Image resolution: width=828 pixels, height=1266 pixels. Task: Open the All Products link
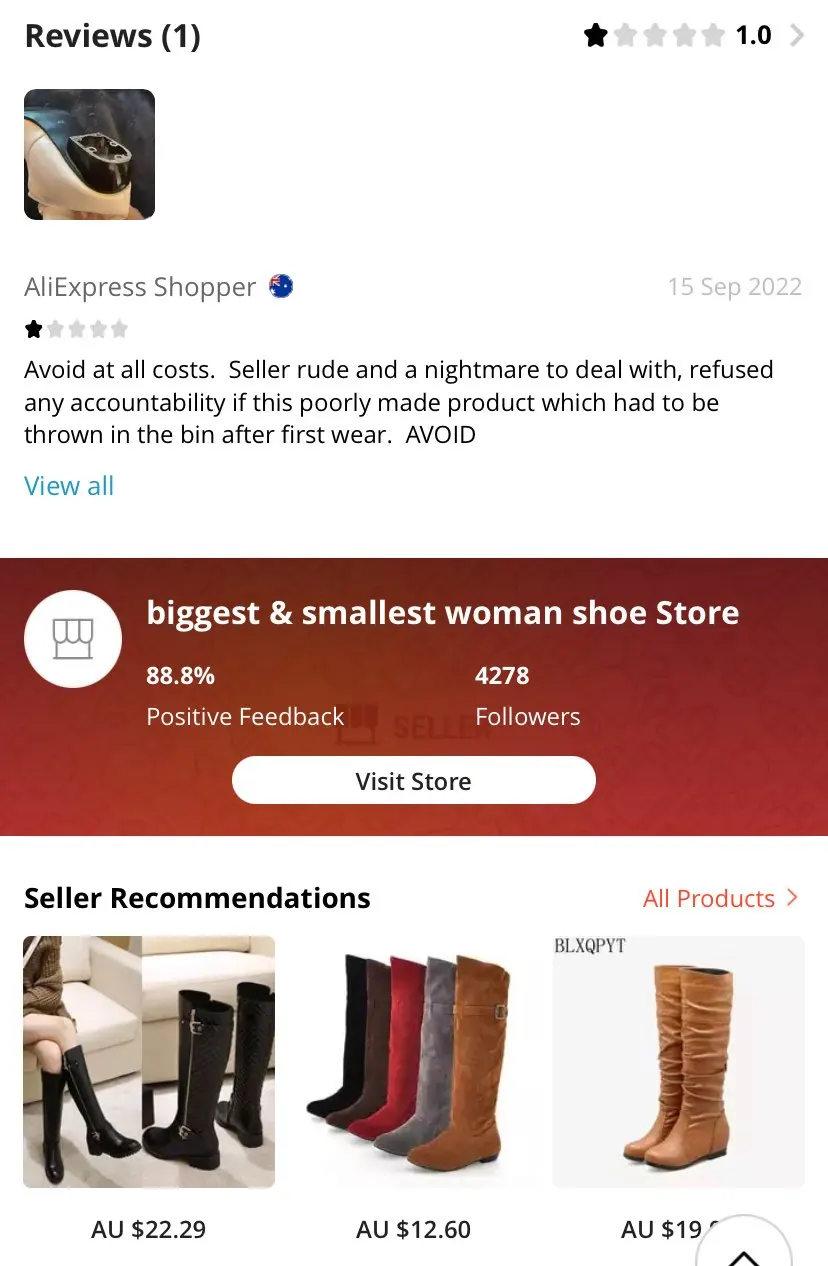click(x=709, y=898)
